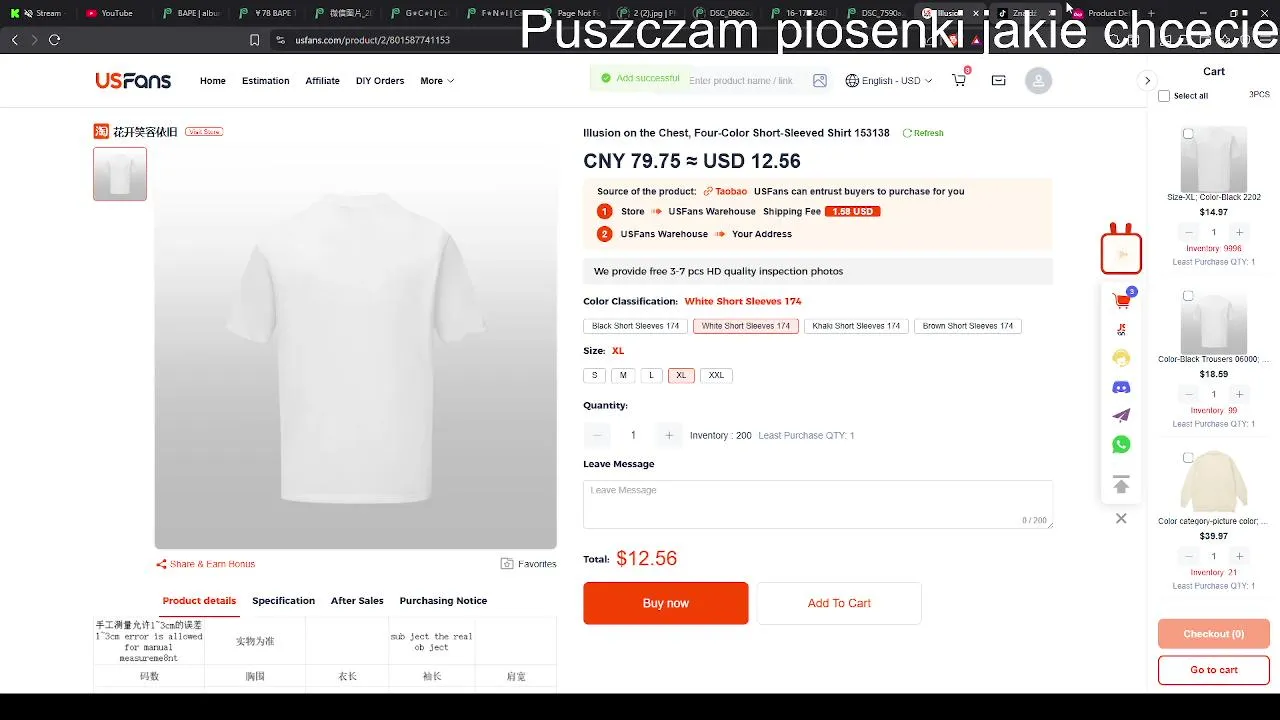Viewport: 1280px width, 720px height.
Task: Collapse the cart side panel arrow
Action: click(1147, 81)
